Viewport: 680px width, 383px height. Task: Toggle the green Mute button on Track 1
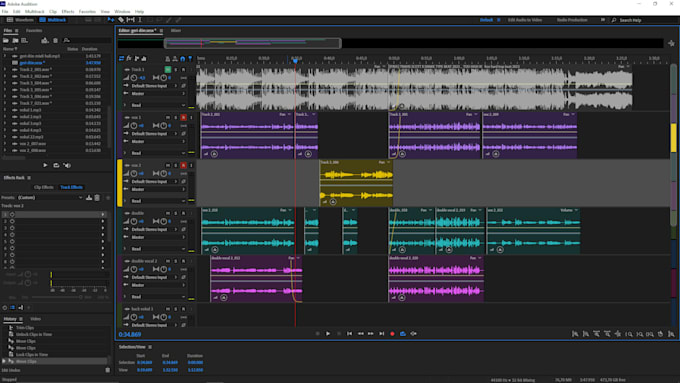pos(168,69)
